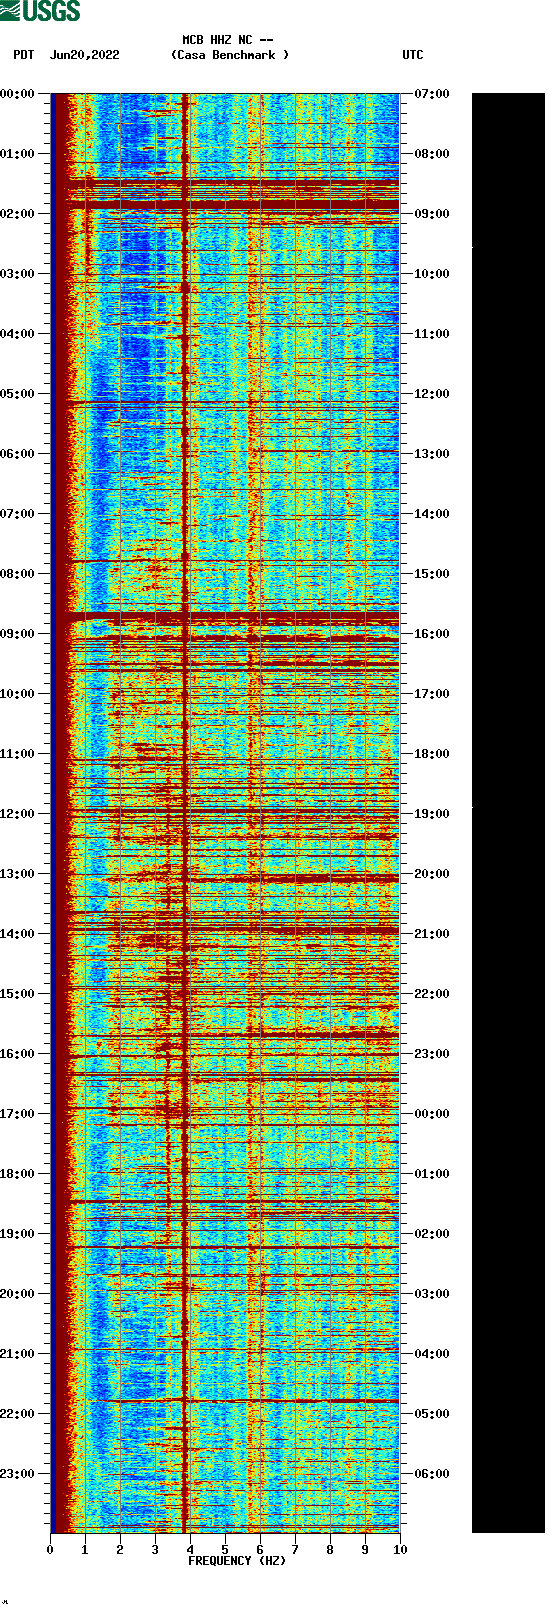Click the 08:00 UTC time label
This screenshot has height=1613, width=552.
coord(432,154)
